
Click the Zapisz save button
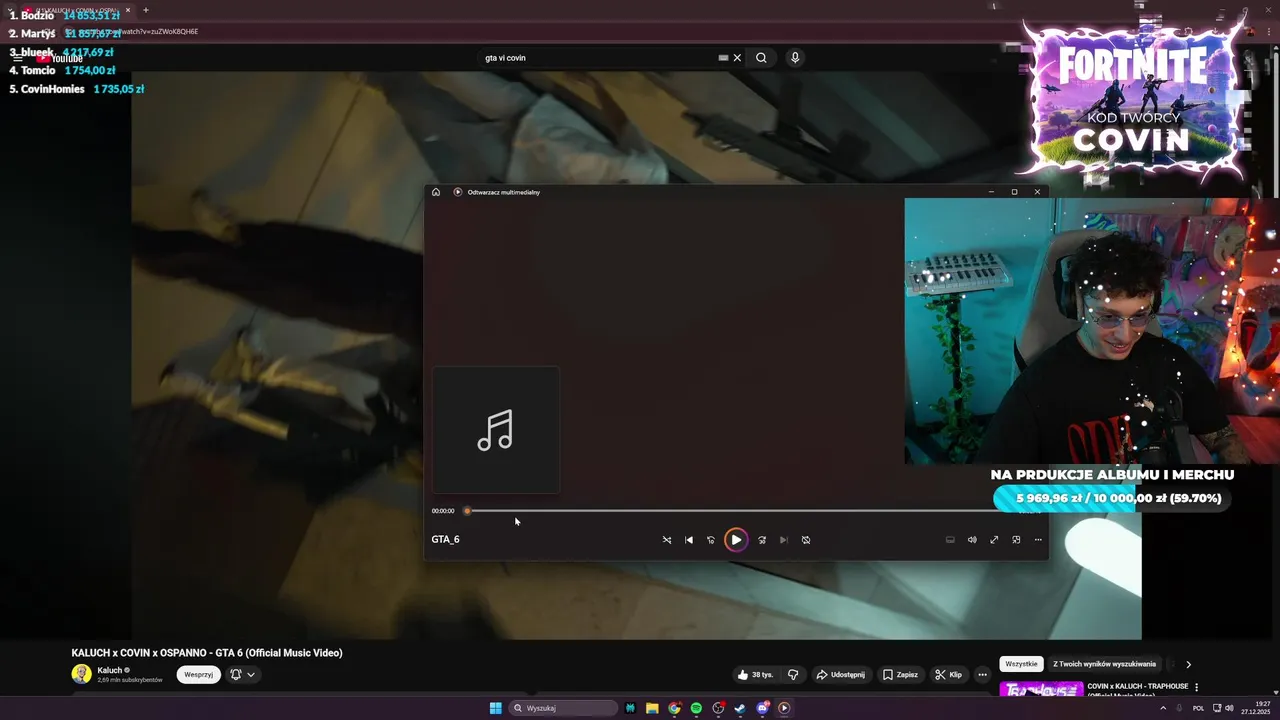pos(900,675)
